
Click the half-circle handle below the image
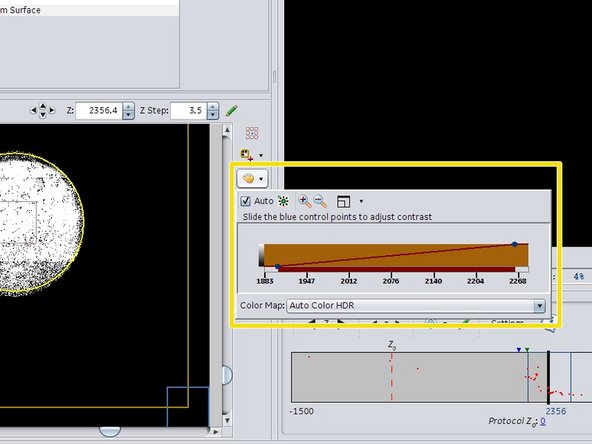(x=109, y=432)
